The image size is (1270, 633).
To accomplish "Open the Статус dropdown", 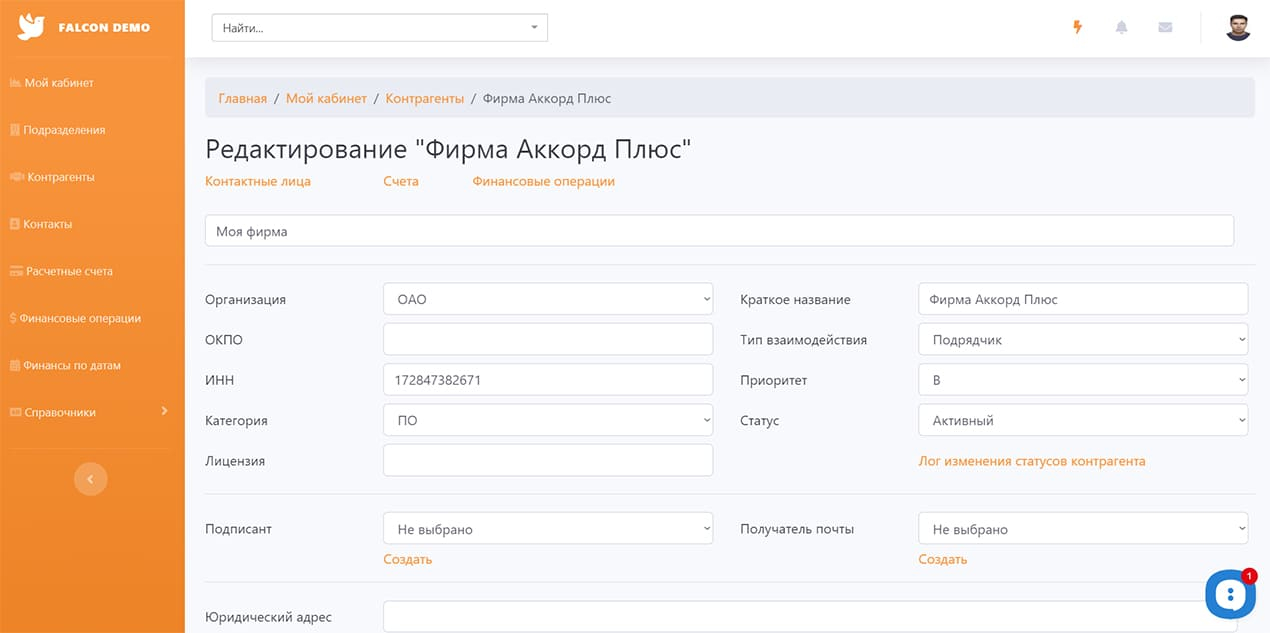I will click(1082, 421).
